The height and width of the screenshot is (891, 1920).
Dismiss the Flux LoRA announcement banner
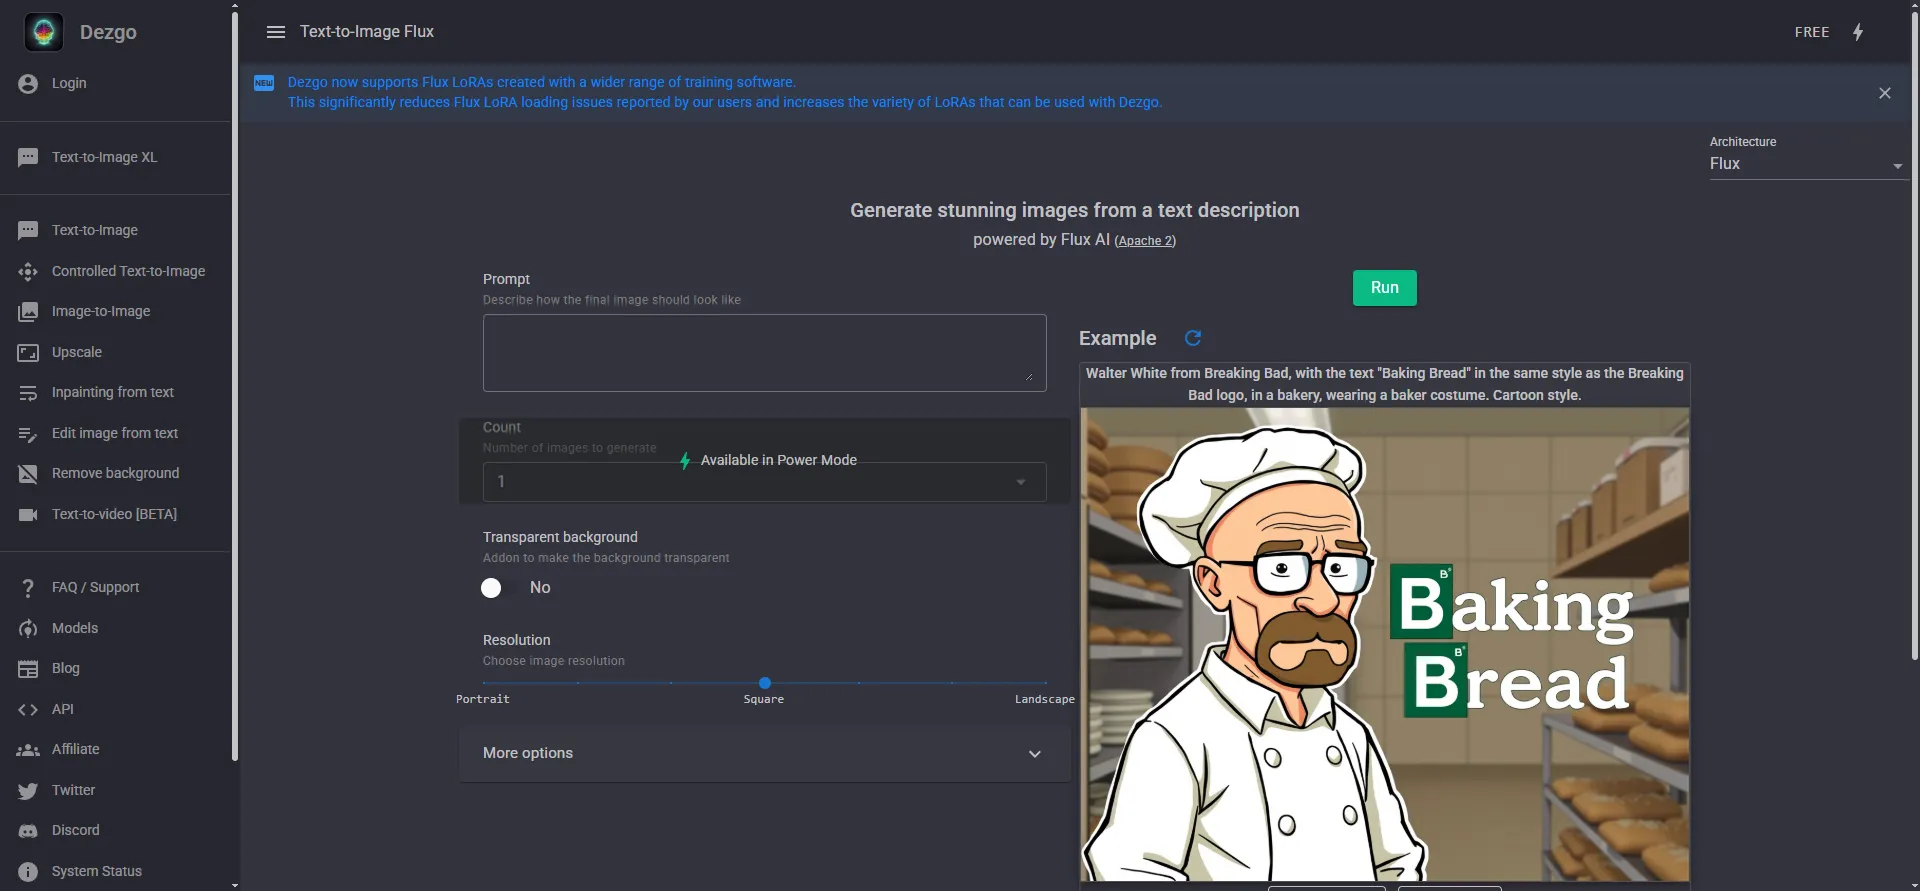(x=1884, y=93)
